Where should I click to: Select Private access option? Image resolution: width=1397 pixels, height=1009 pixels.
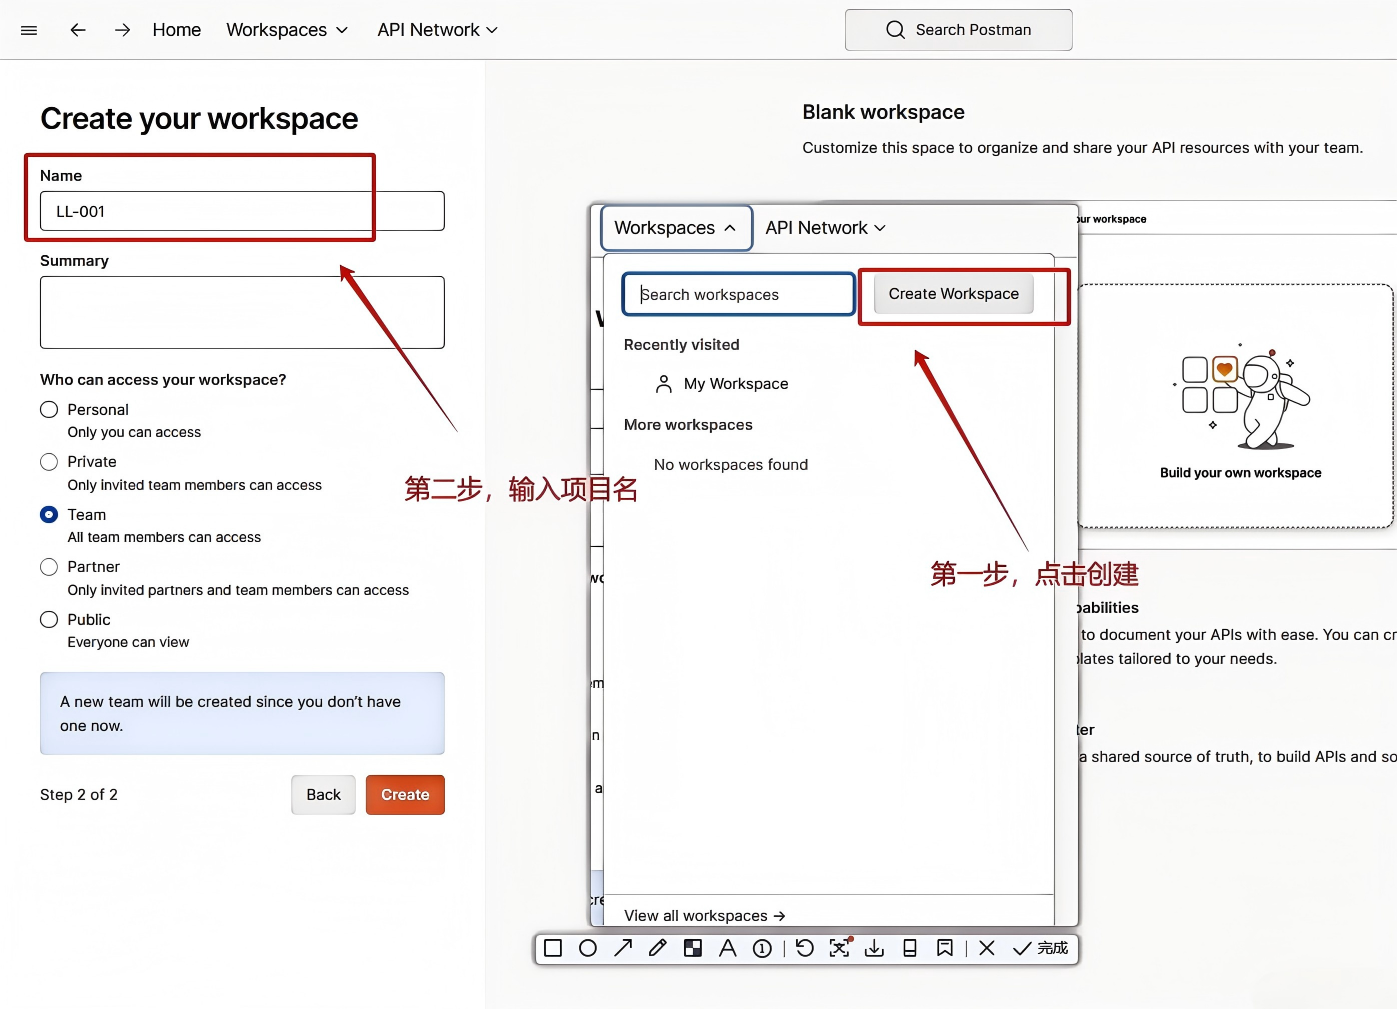click(49, 462)
